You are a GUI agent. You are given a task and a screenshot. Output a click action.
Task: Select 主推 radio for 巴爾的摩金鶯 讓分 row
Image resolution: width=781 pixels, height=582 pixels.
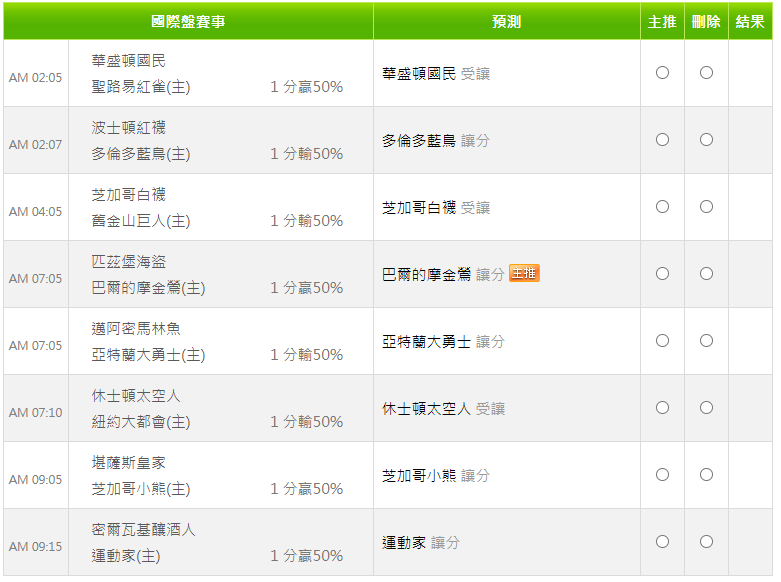pyautogui.click(x=662, y=274)
